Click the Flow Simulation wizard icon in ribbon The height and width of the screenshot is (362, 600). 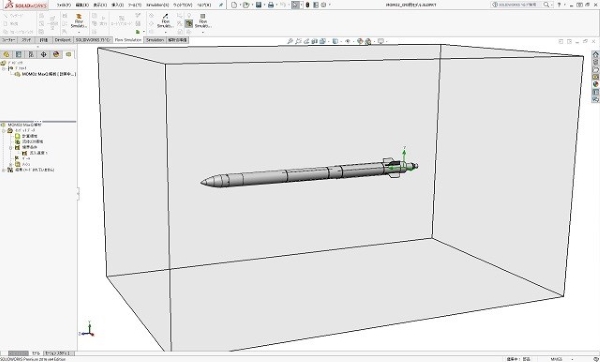click(79, 21)
